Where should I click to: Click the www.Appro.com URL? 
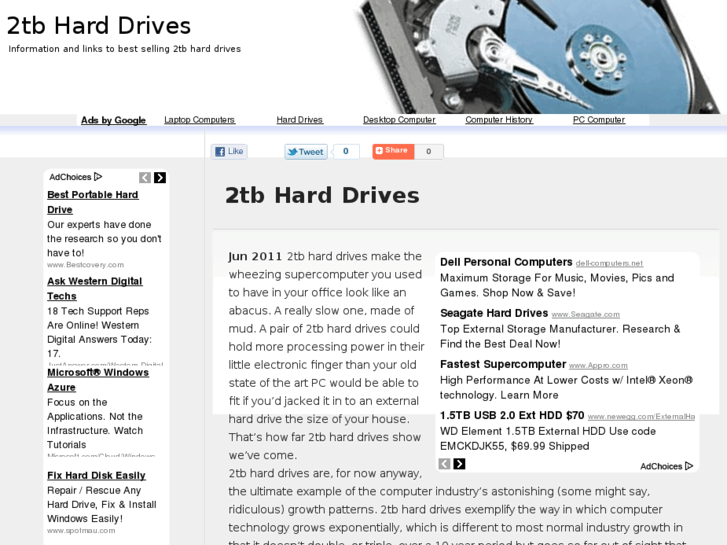coord(598,365)
